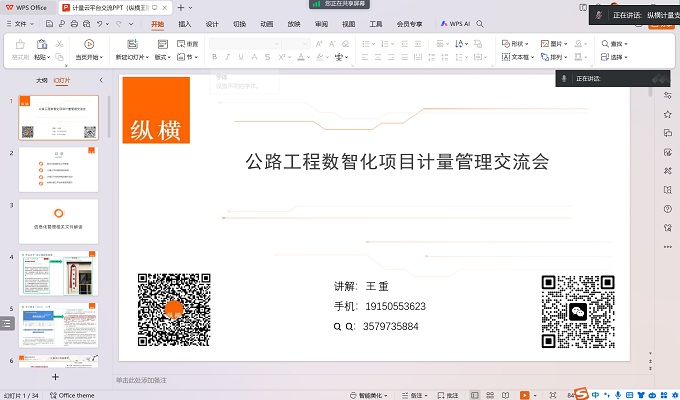The width and height of the screenshot is (680, 400).
Task: Click the 智能美化 button in status bar
Action: click(x=369, y=395)
